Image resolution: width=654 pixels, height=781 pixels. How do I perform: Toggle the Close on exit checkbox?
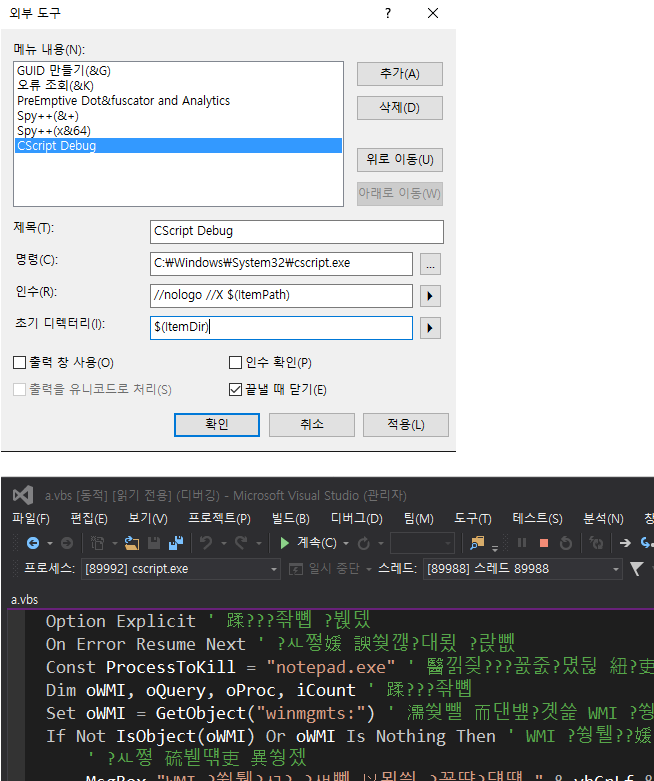(235, 390)
